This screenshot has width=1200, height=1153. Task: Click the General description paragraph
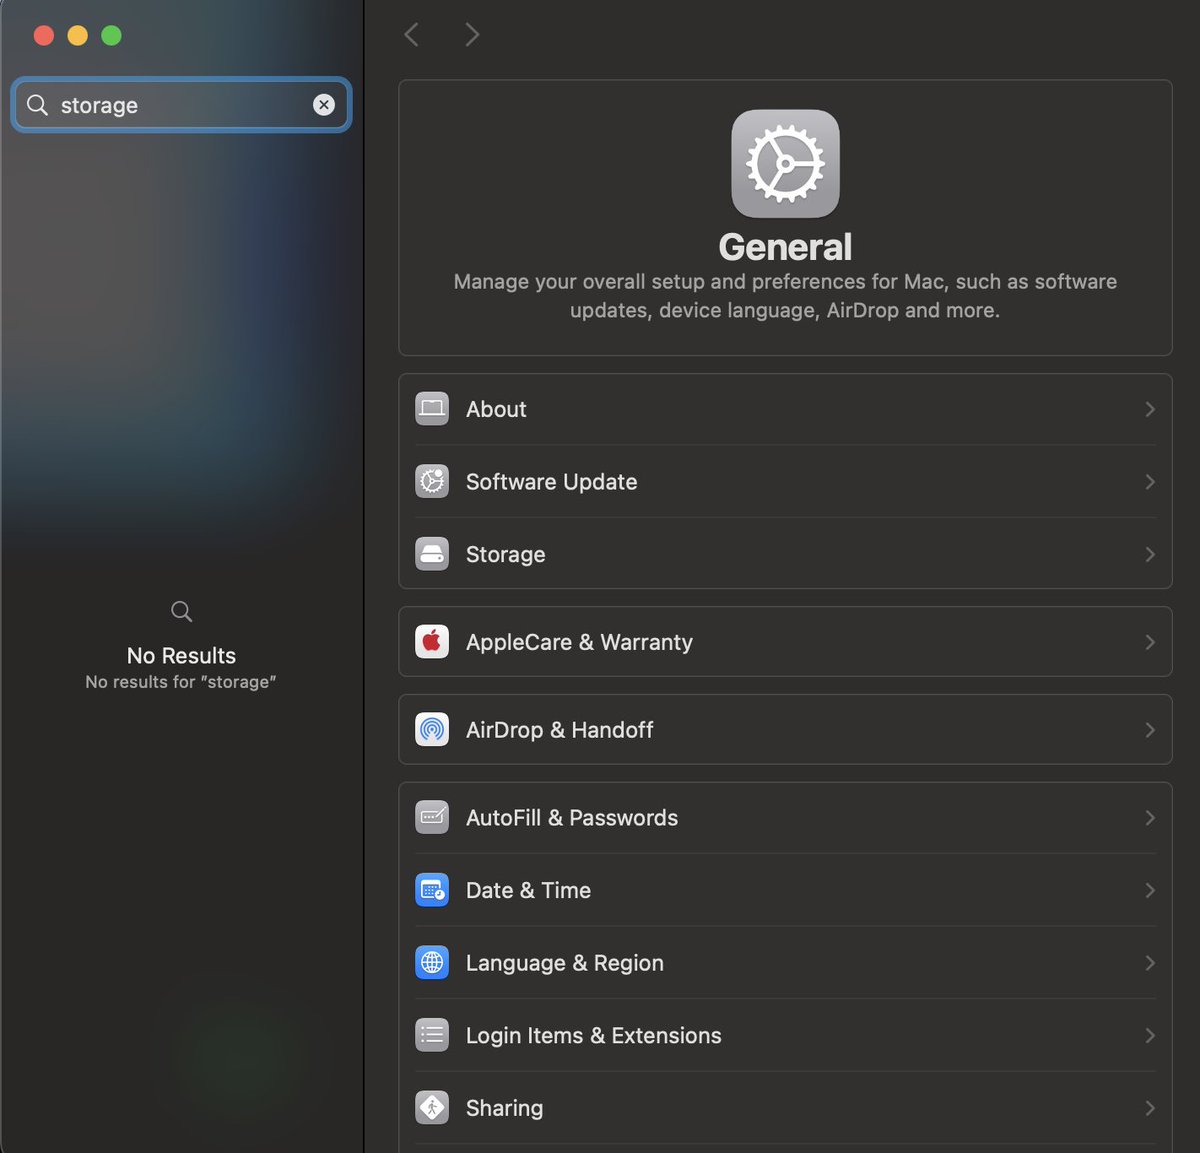785,296
